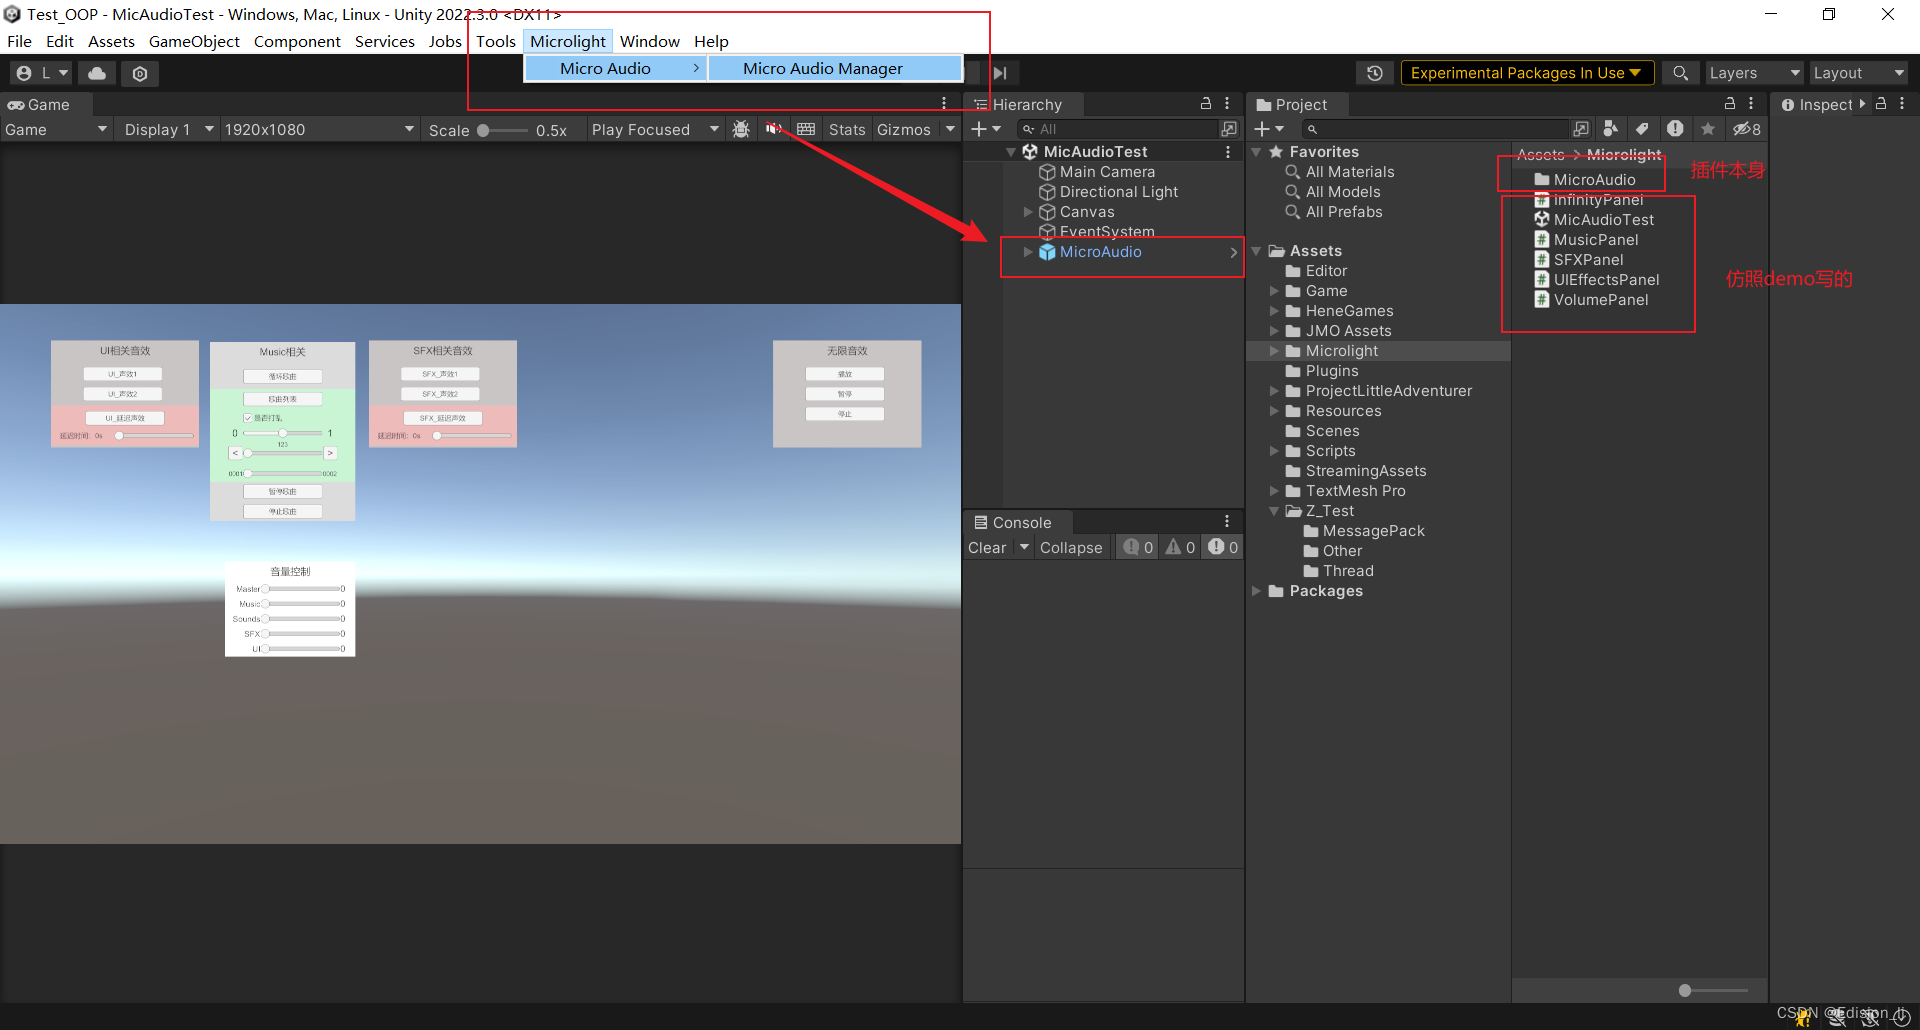Click the Clear button in Console
1920x1030 pixels.
[x=985, y=547]
